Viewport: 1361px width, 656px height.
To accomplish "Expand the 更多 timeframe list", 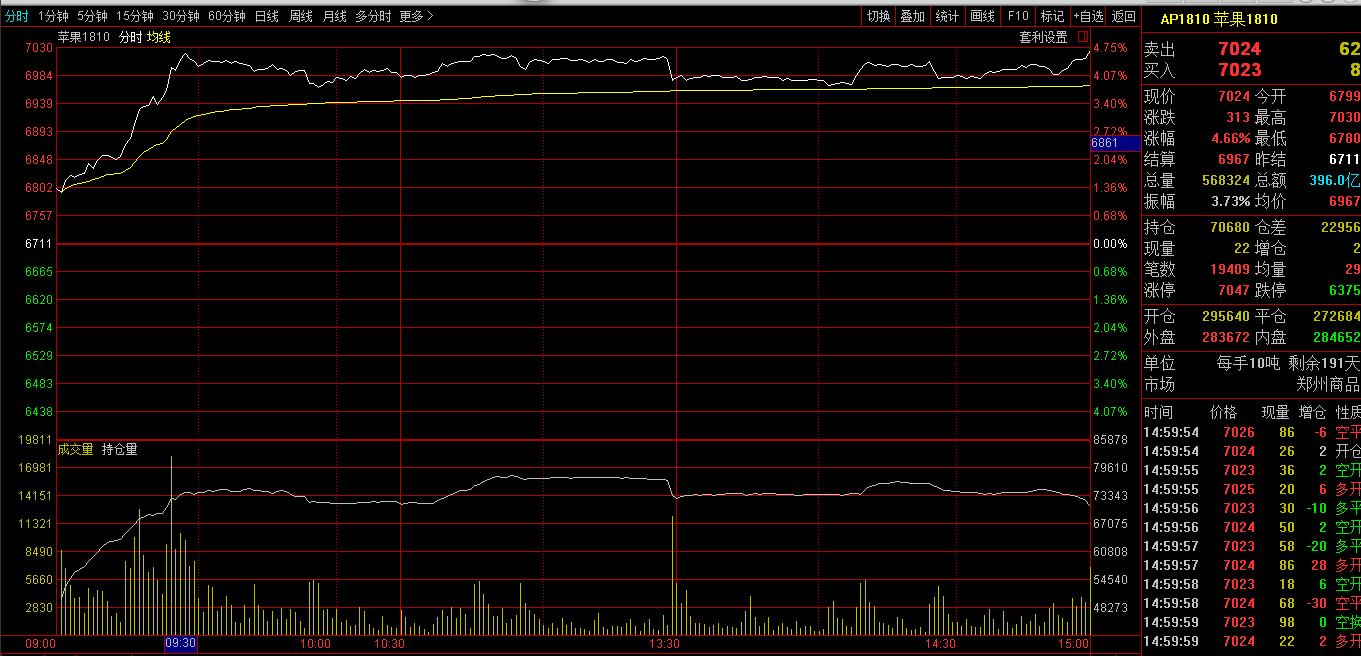I will tap(416, 16).
